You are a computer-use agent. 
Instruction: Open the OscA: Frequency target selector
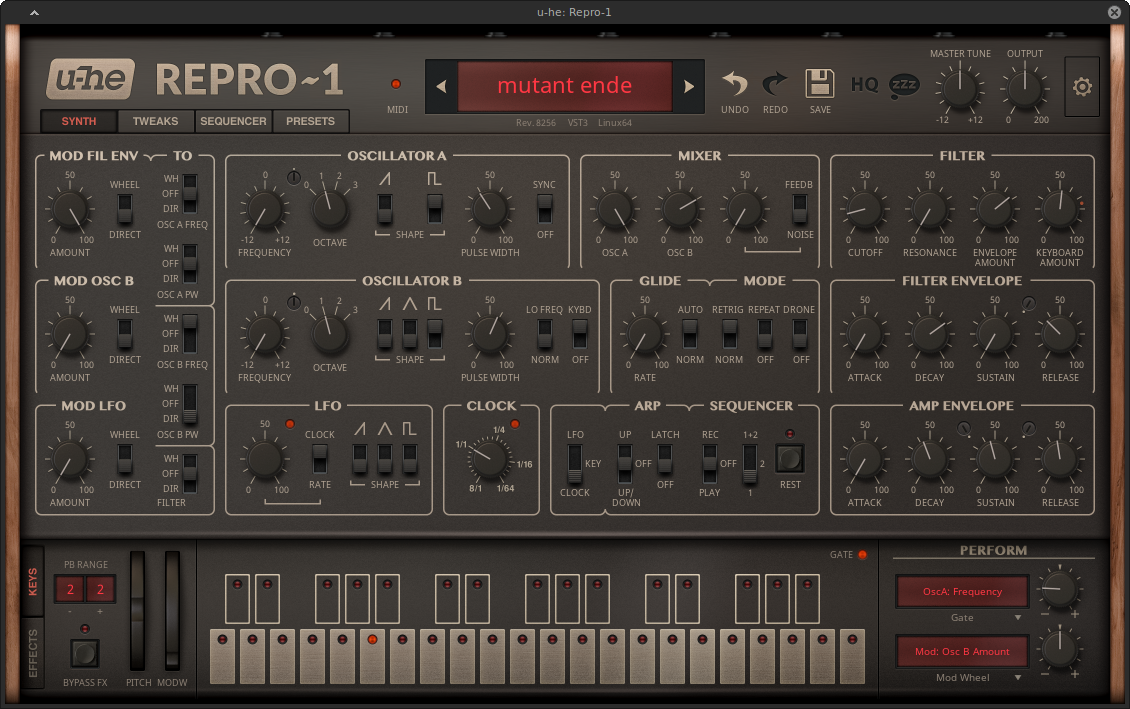962,592
